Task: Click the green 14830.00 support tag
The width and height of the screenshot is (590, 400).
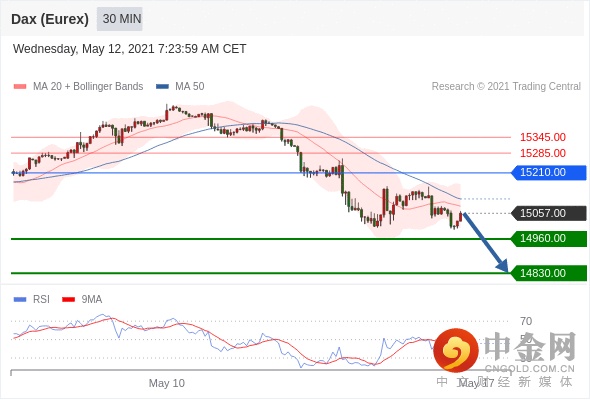Action: click(549, 273)
